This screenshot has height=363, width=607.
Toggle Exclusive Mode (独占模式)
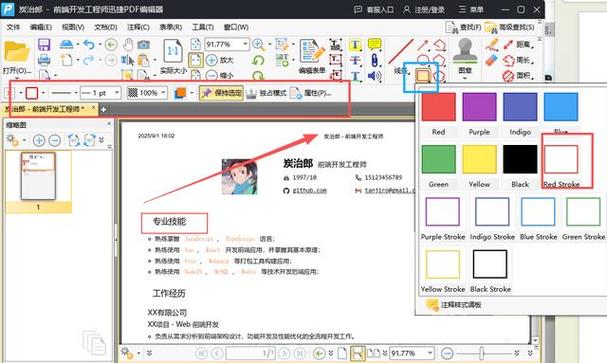266,93
